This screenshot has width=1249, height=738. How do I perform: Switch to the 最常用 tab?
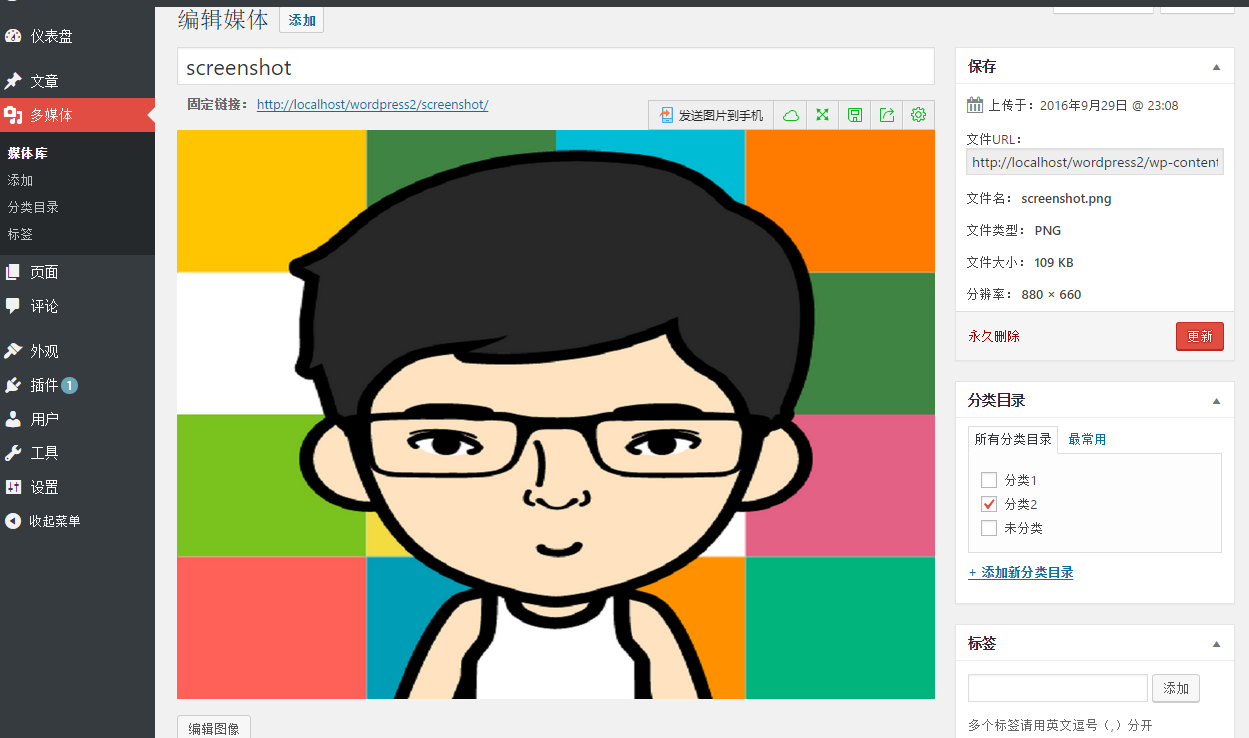tap(1086, 439)
